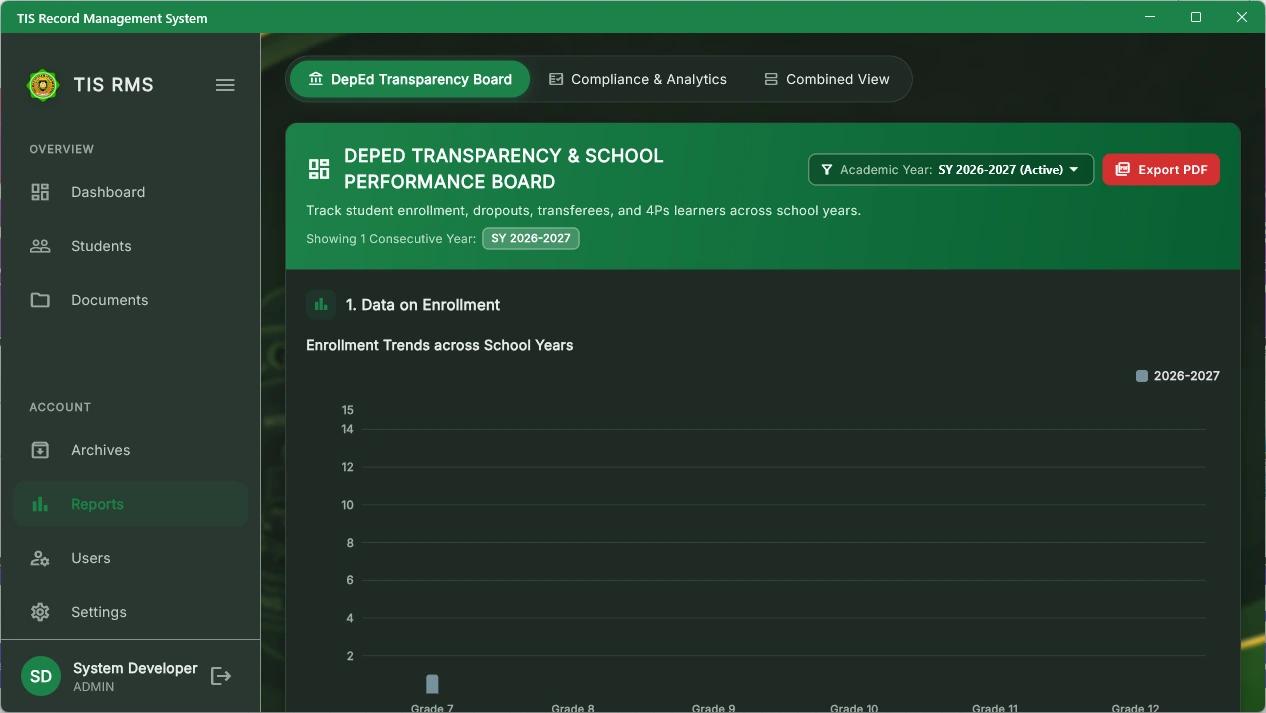
Task: Open the Users page
Action: coord(130,558)
